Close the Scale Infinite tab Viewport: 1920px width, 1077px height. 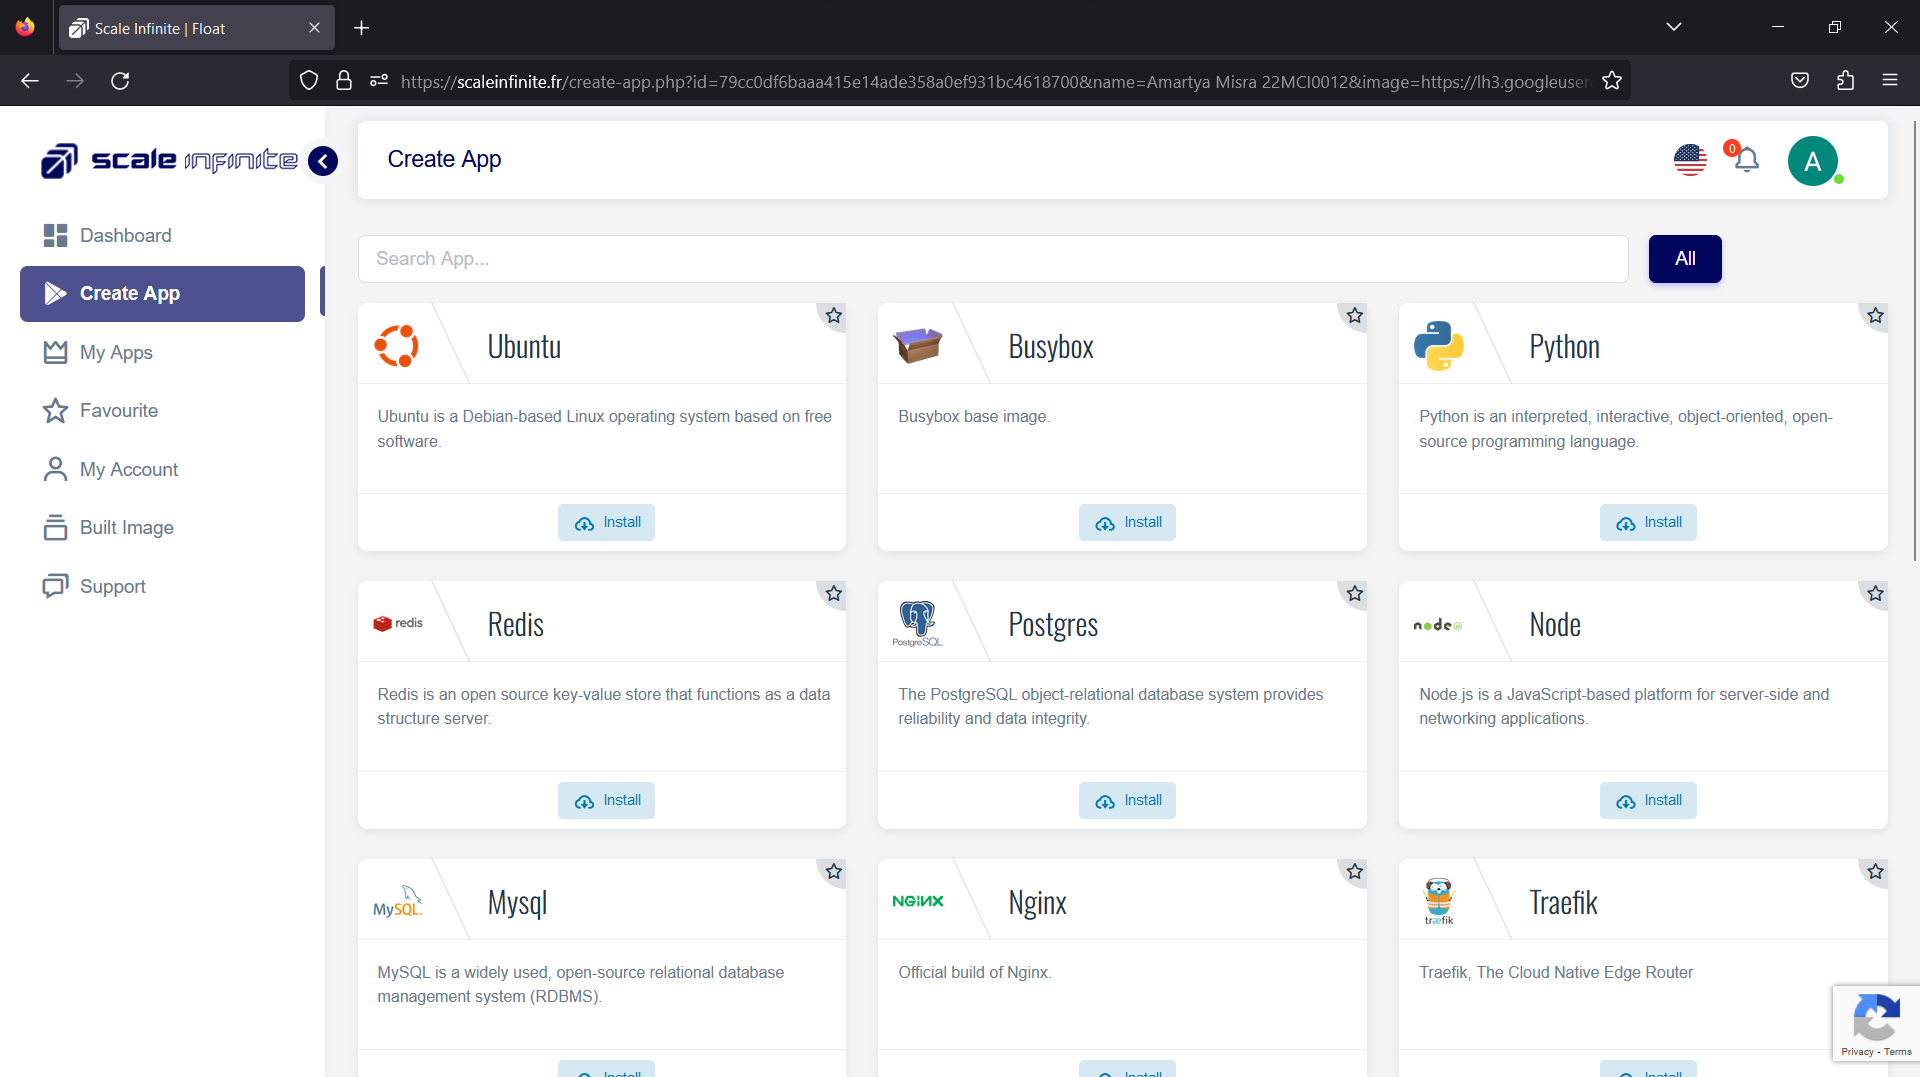[314, 28]
